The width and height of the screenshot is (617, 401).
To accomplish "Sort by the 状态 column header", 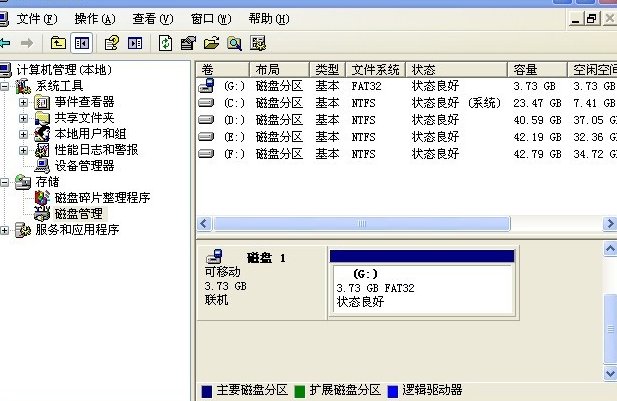I will [x=456, y=70].
